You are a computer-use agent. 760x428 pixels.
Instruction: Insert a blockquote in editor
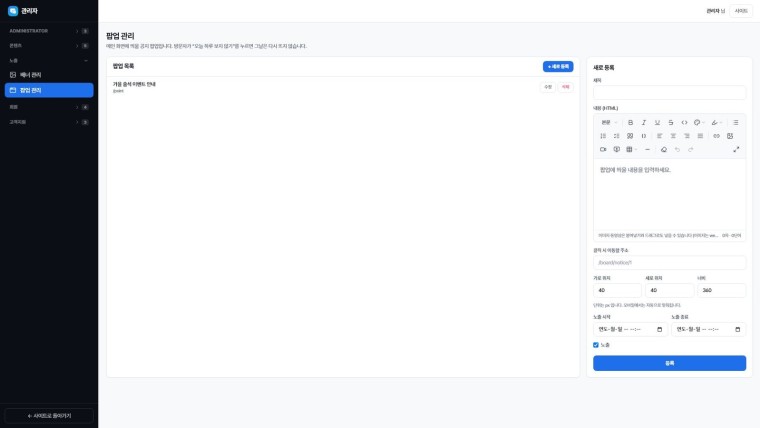point(630,136)
